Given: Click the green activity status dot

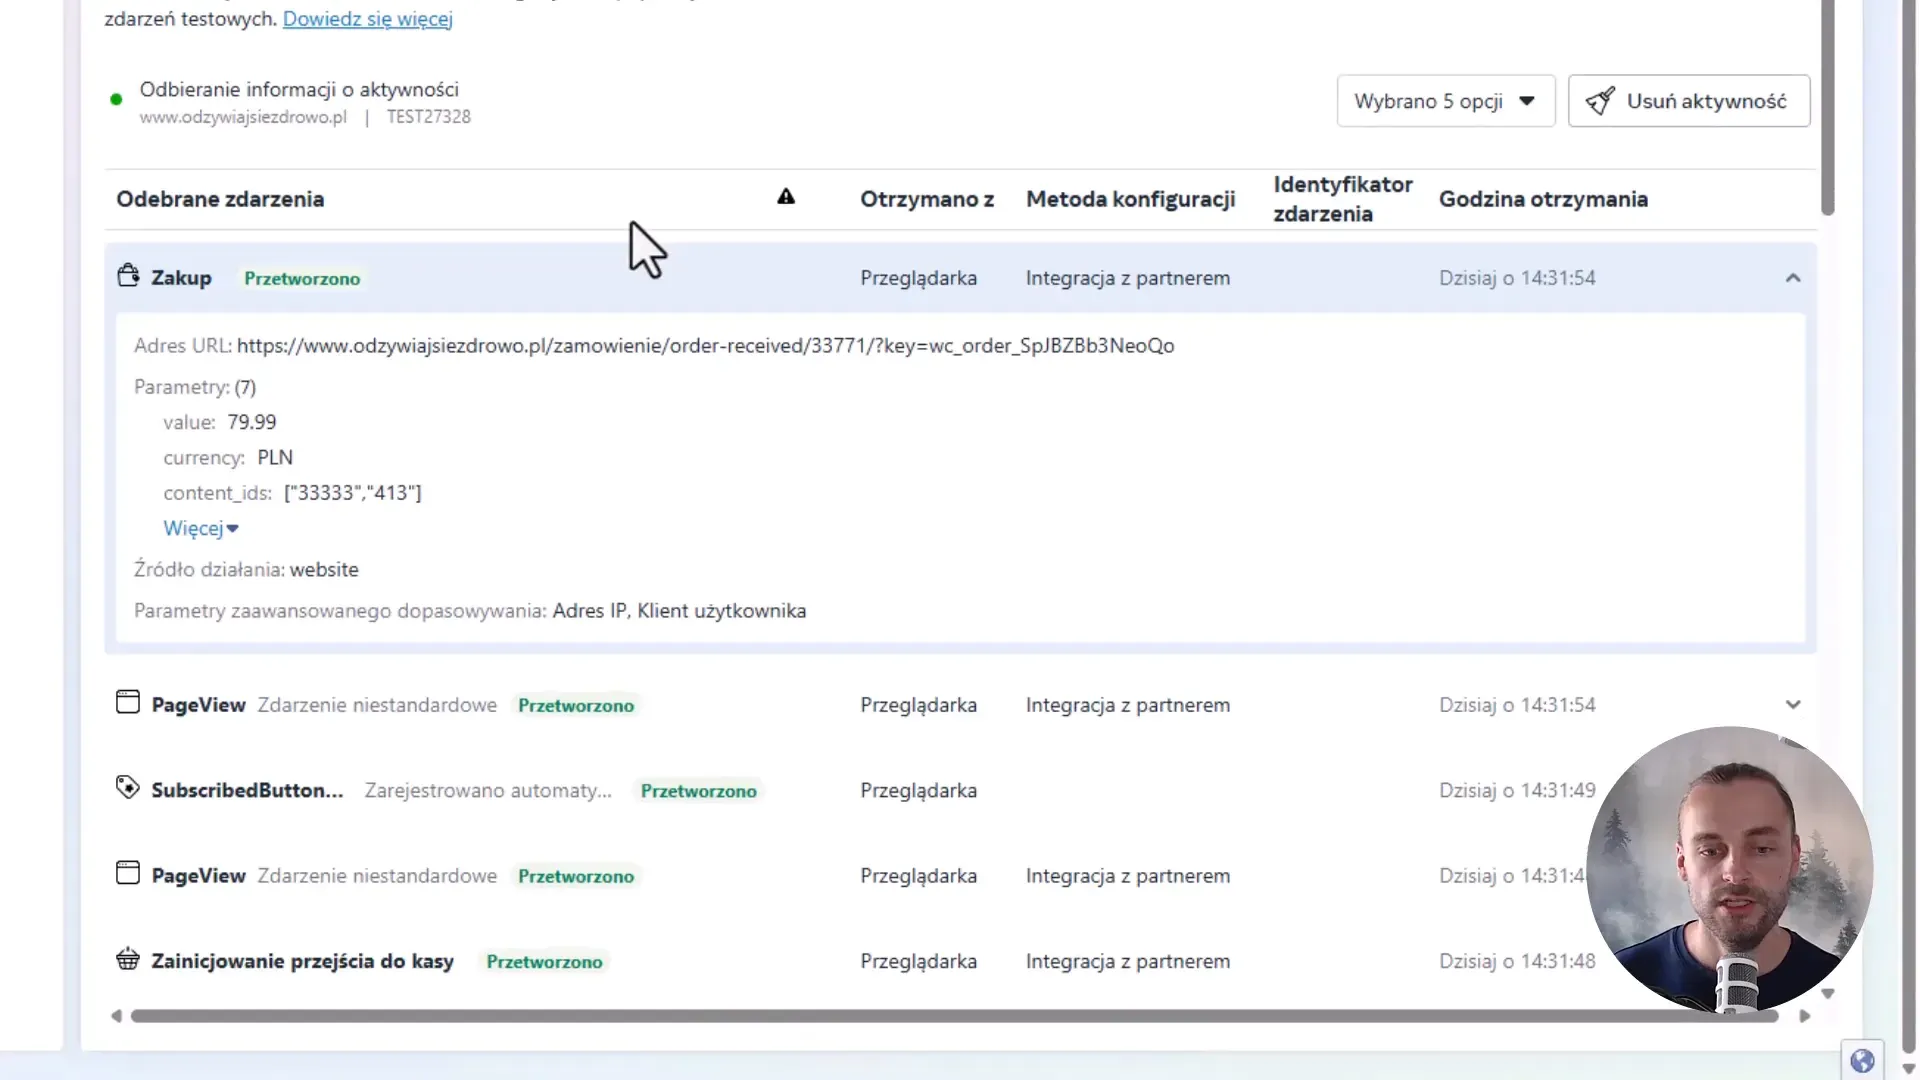Looking at the screenshot, I should point(116,99).
